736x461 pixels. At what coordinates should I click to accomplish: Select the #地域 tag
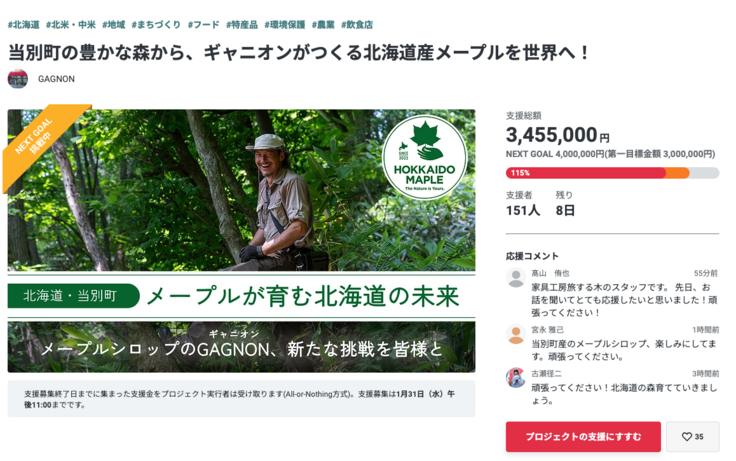(114, 24)
